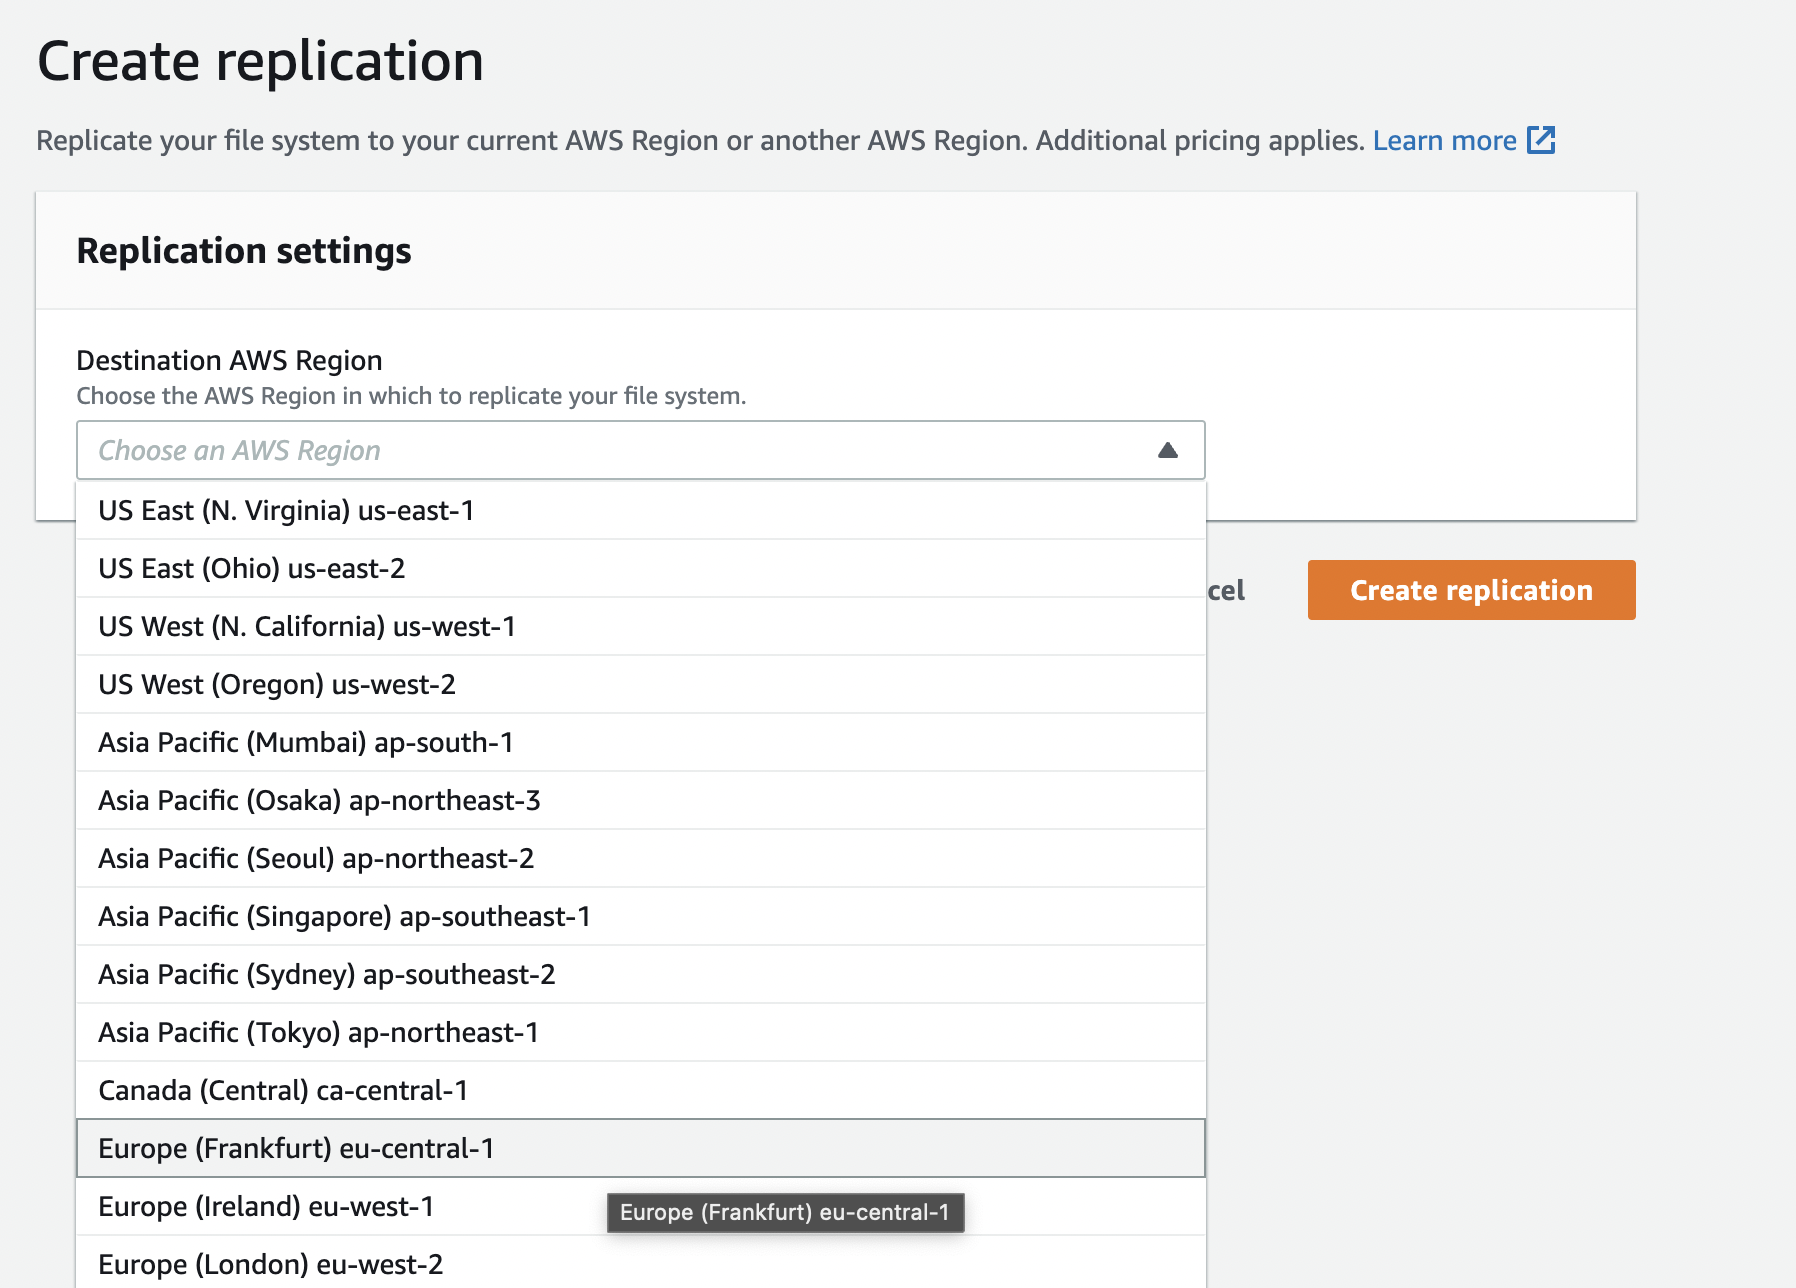Collapse the region dropdown using the arrow
Viewport: 1796px width, 1288px height.
[1167, 450]
